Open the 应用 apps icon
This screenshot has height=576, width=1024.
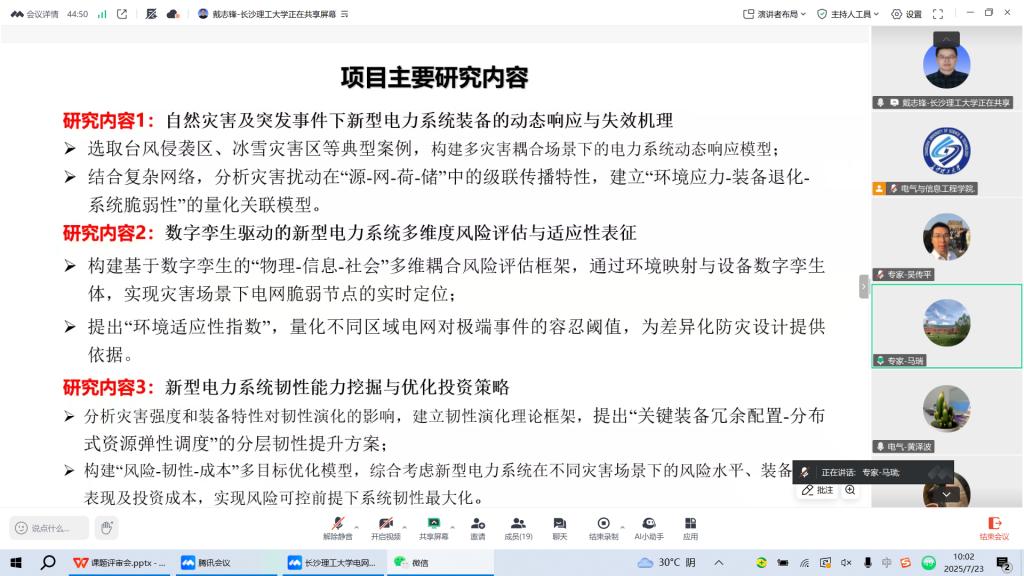[690, 526]
